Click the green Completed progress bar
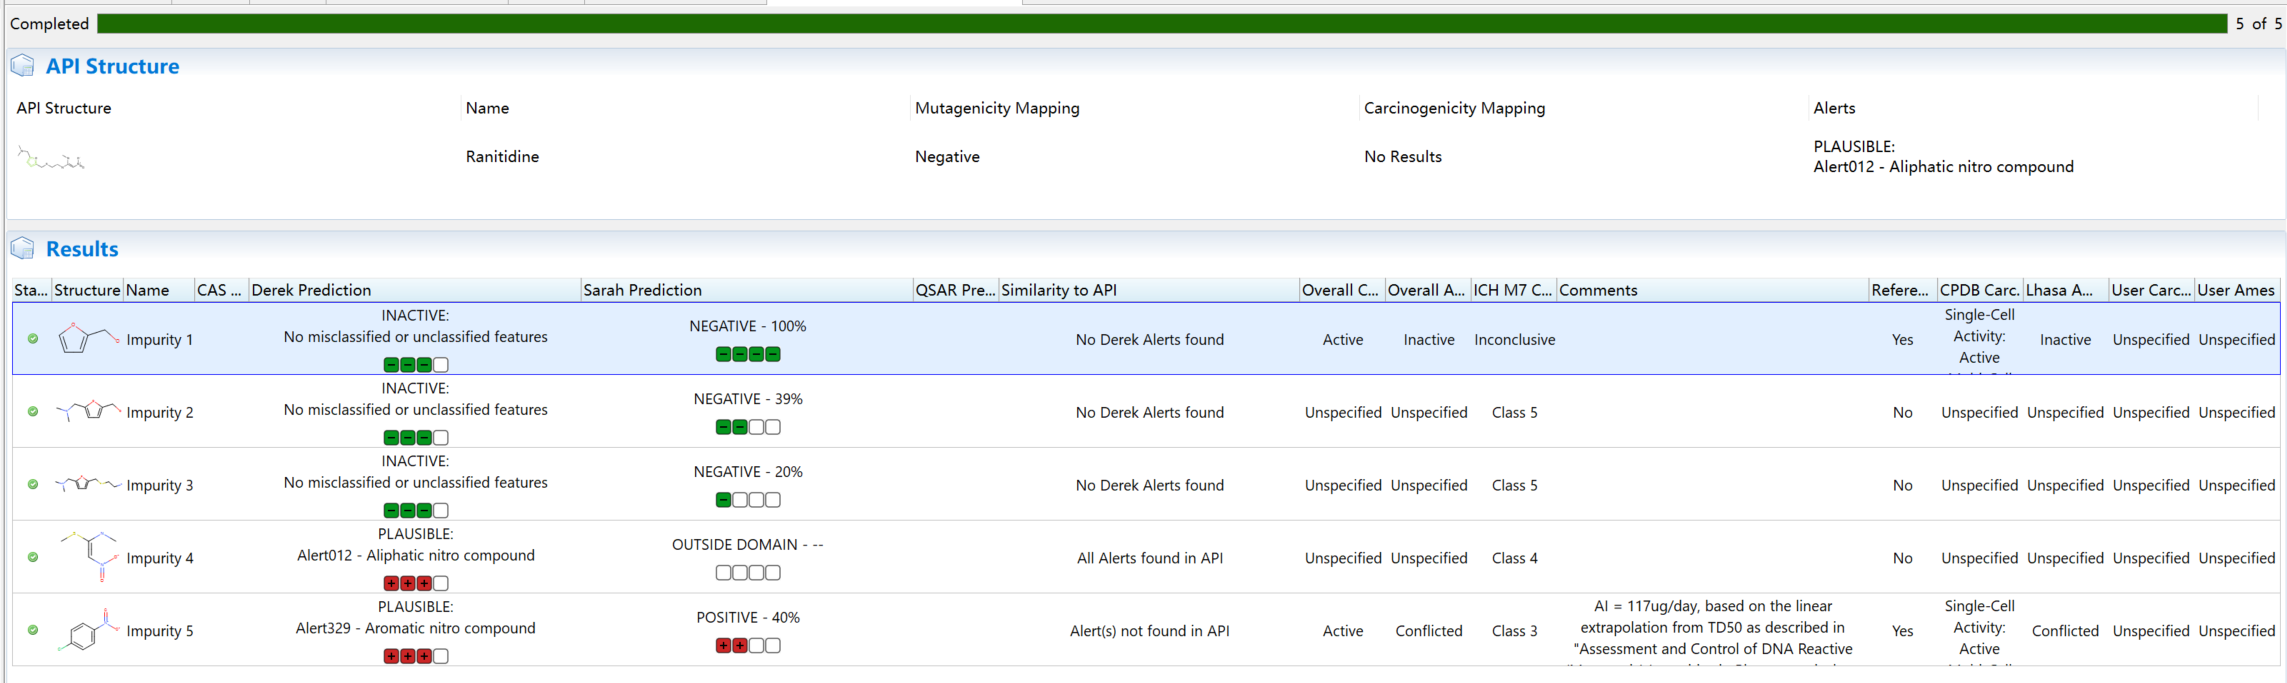This screenshot has width=2287, height=683. coord(1162,23)
